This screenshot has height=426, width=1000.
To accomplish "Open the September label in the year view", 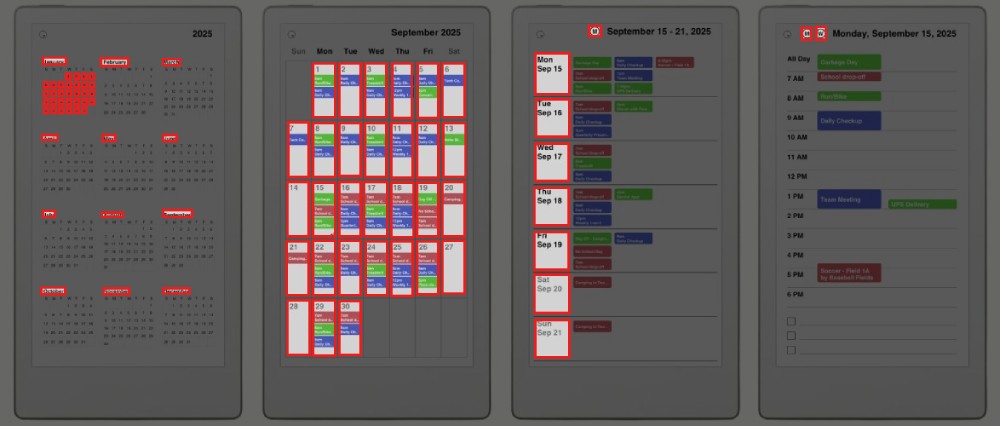I will (x=177, y=214).
